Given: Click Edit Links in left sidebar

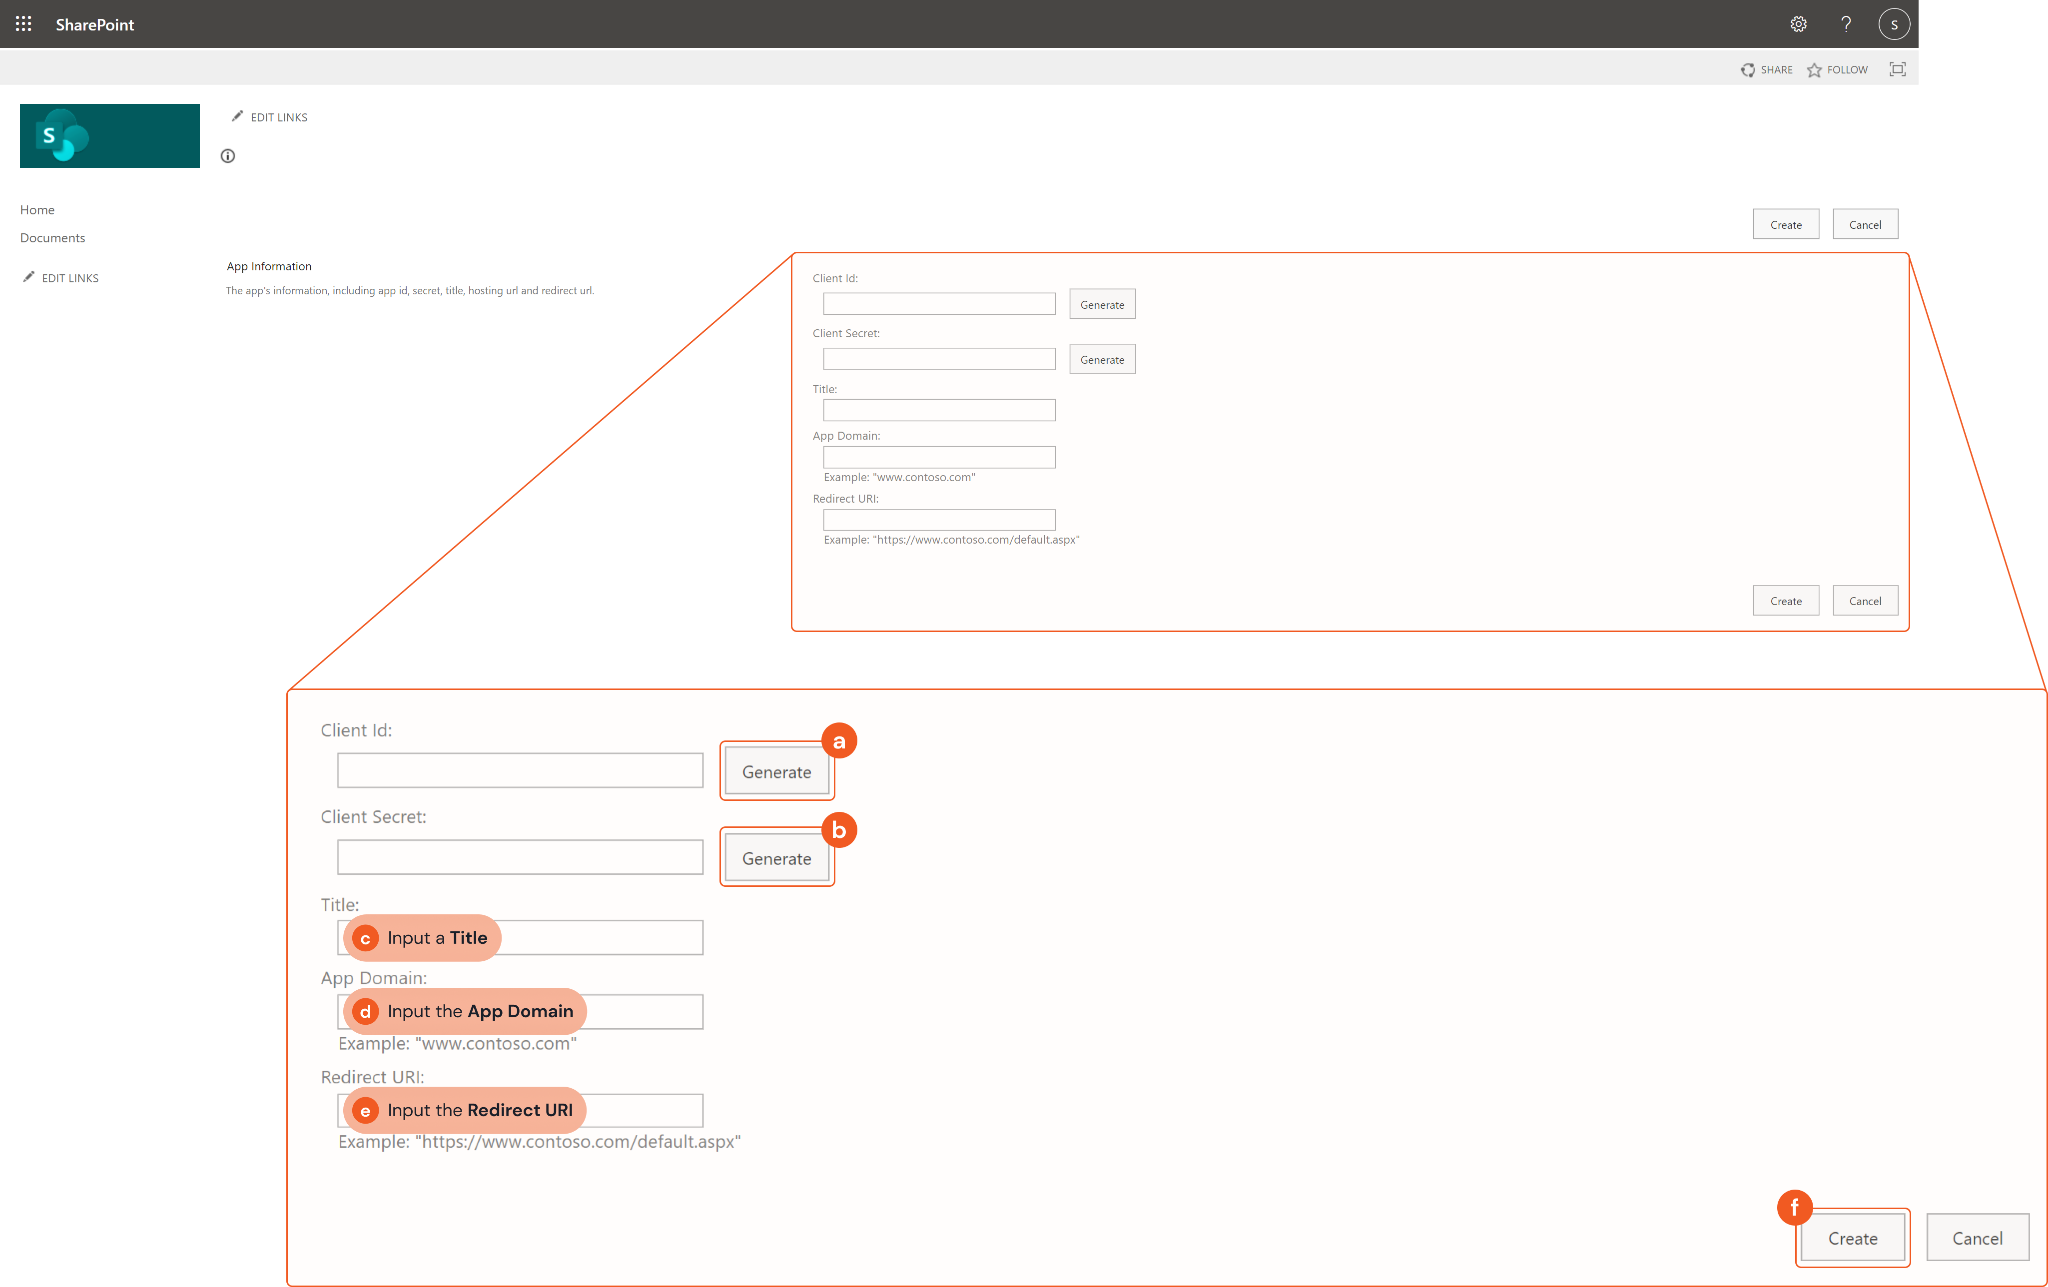Looking at the screenshot, I should coord(61,278).
